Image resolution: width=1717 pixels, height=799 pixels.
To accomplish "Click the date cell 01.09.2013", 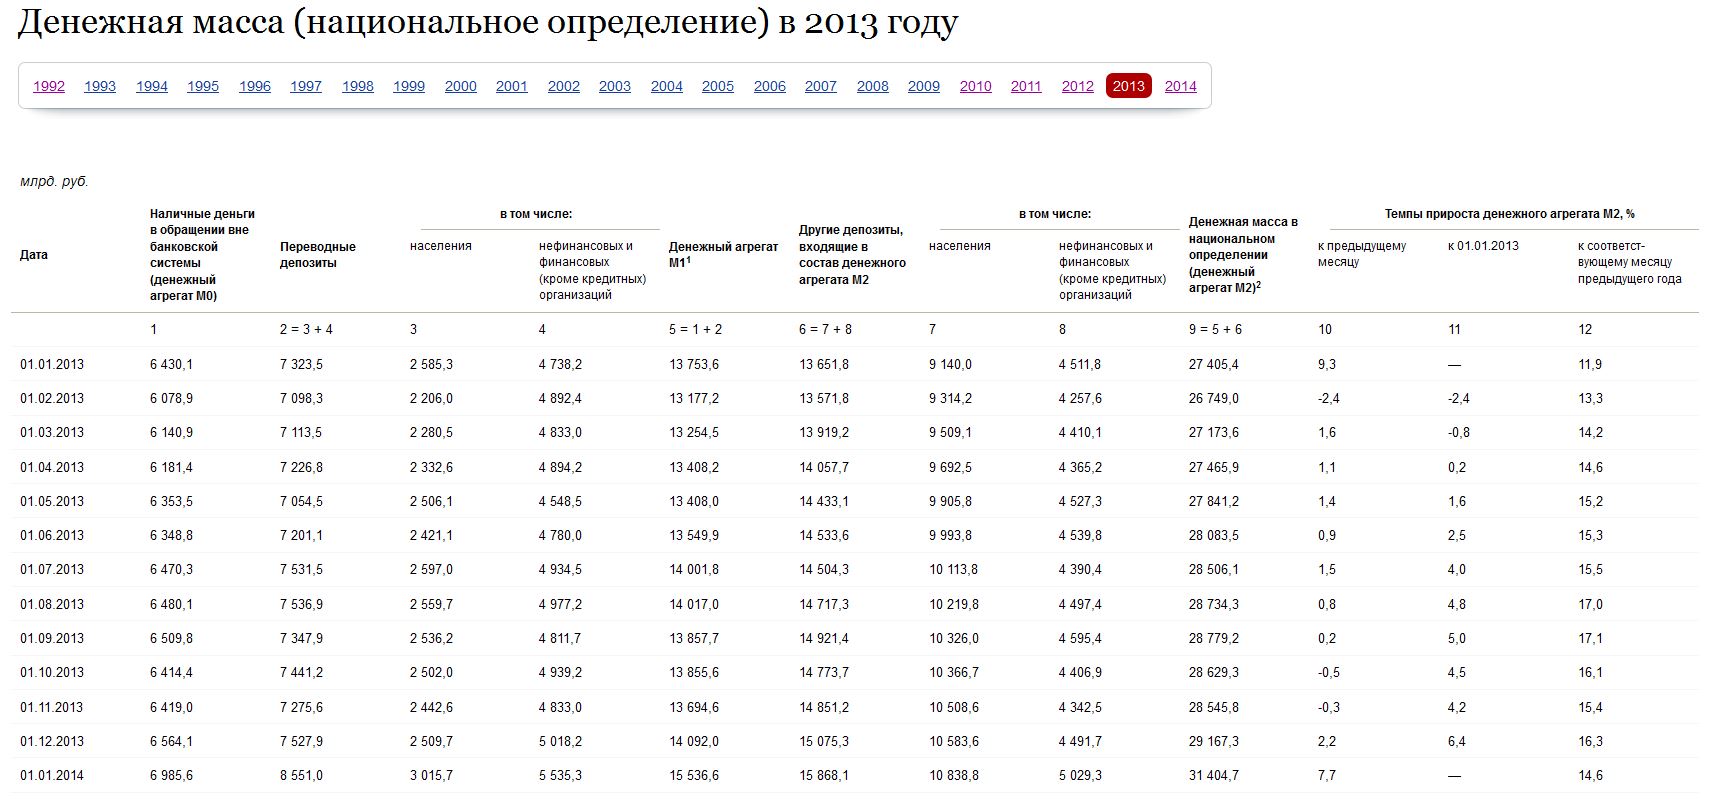I will (x=52, y=638).
